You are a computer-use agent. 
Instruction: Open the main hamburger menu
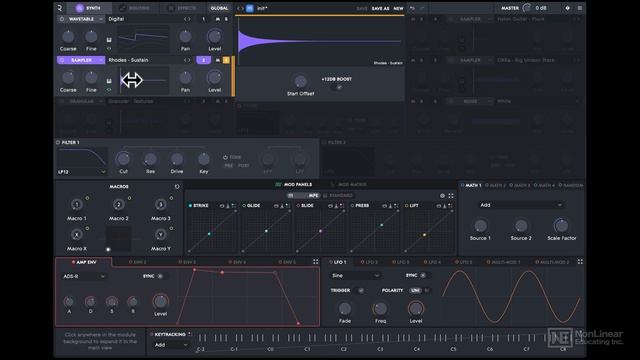pos(580,8)
